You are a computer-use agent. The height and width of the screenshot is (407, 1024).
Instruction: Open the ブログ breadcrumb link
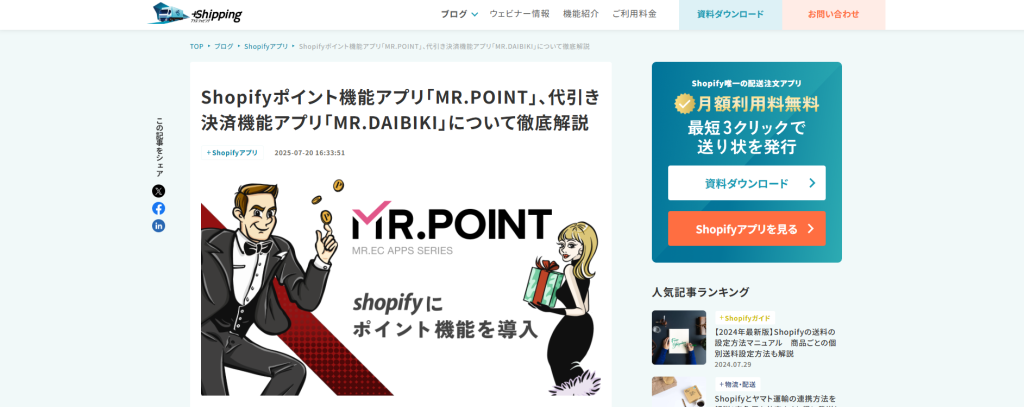(223, 46)
